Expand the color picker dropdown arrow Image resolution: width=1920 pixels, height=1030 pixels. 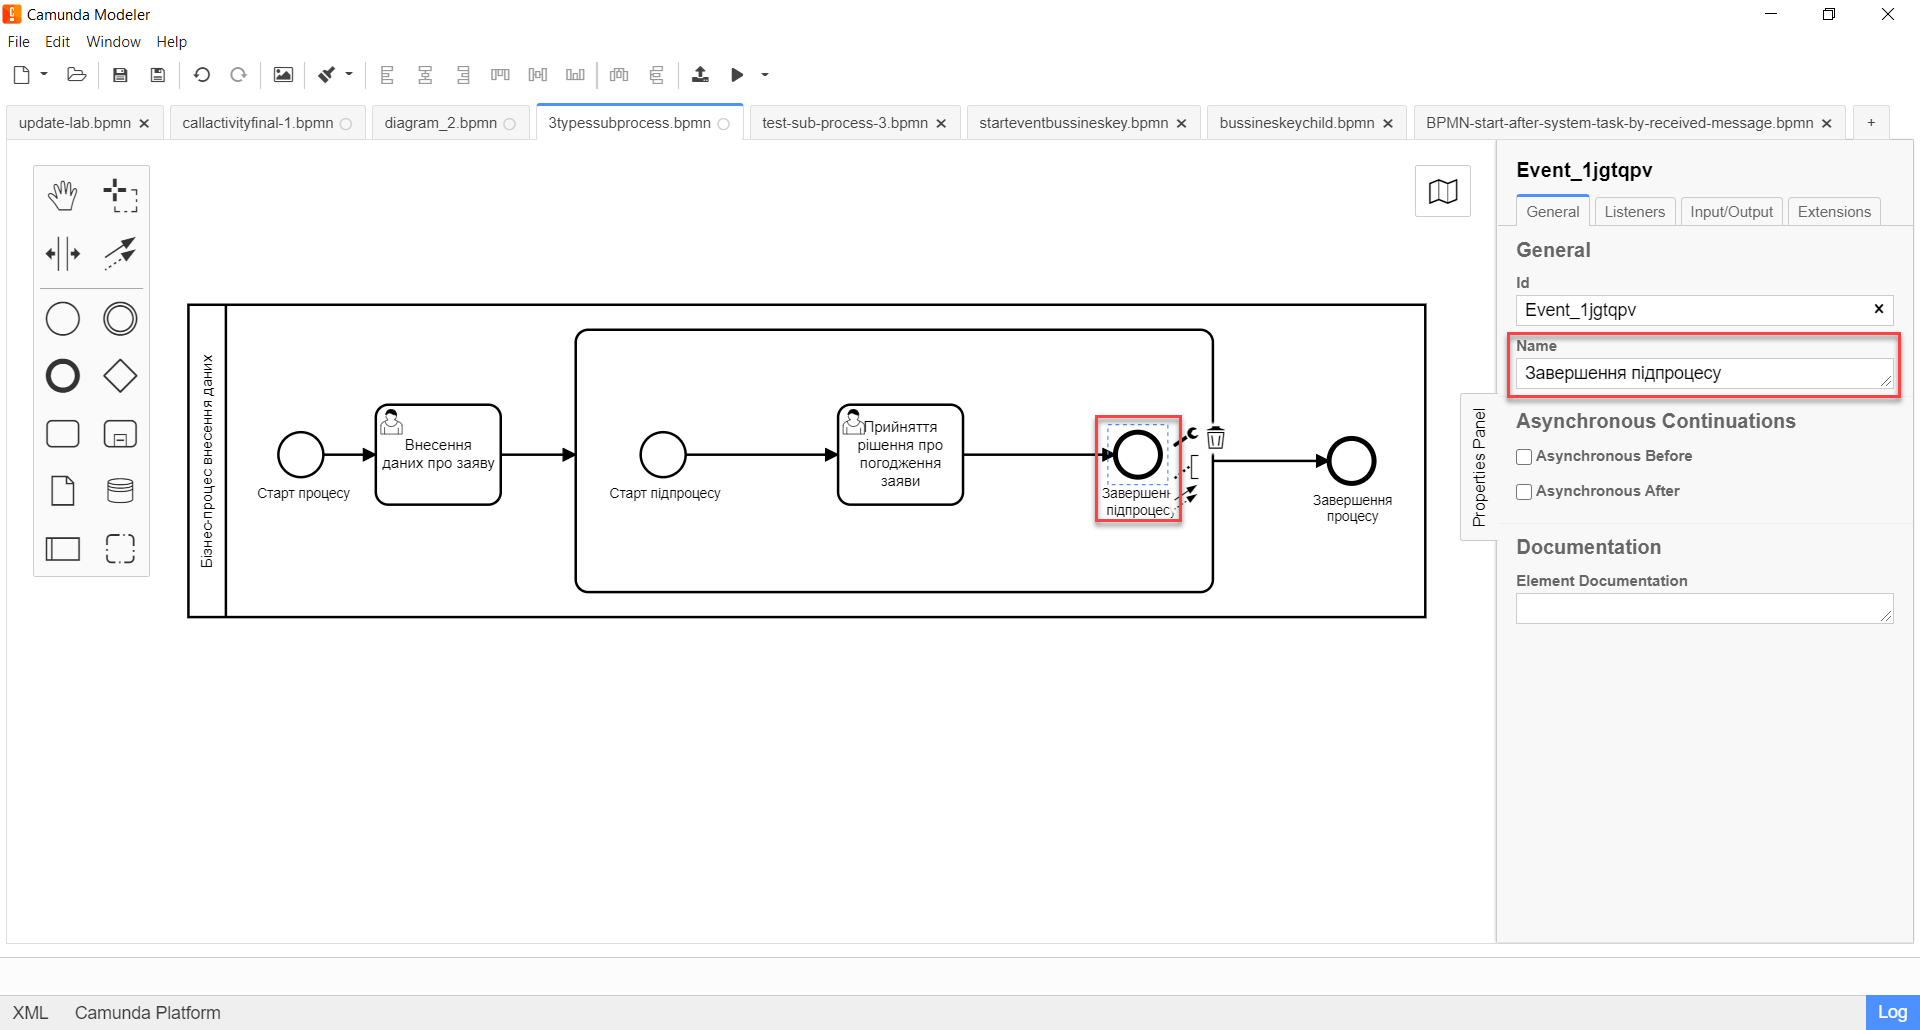coord(349,74)
